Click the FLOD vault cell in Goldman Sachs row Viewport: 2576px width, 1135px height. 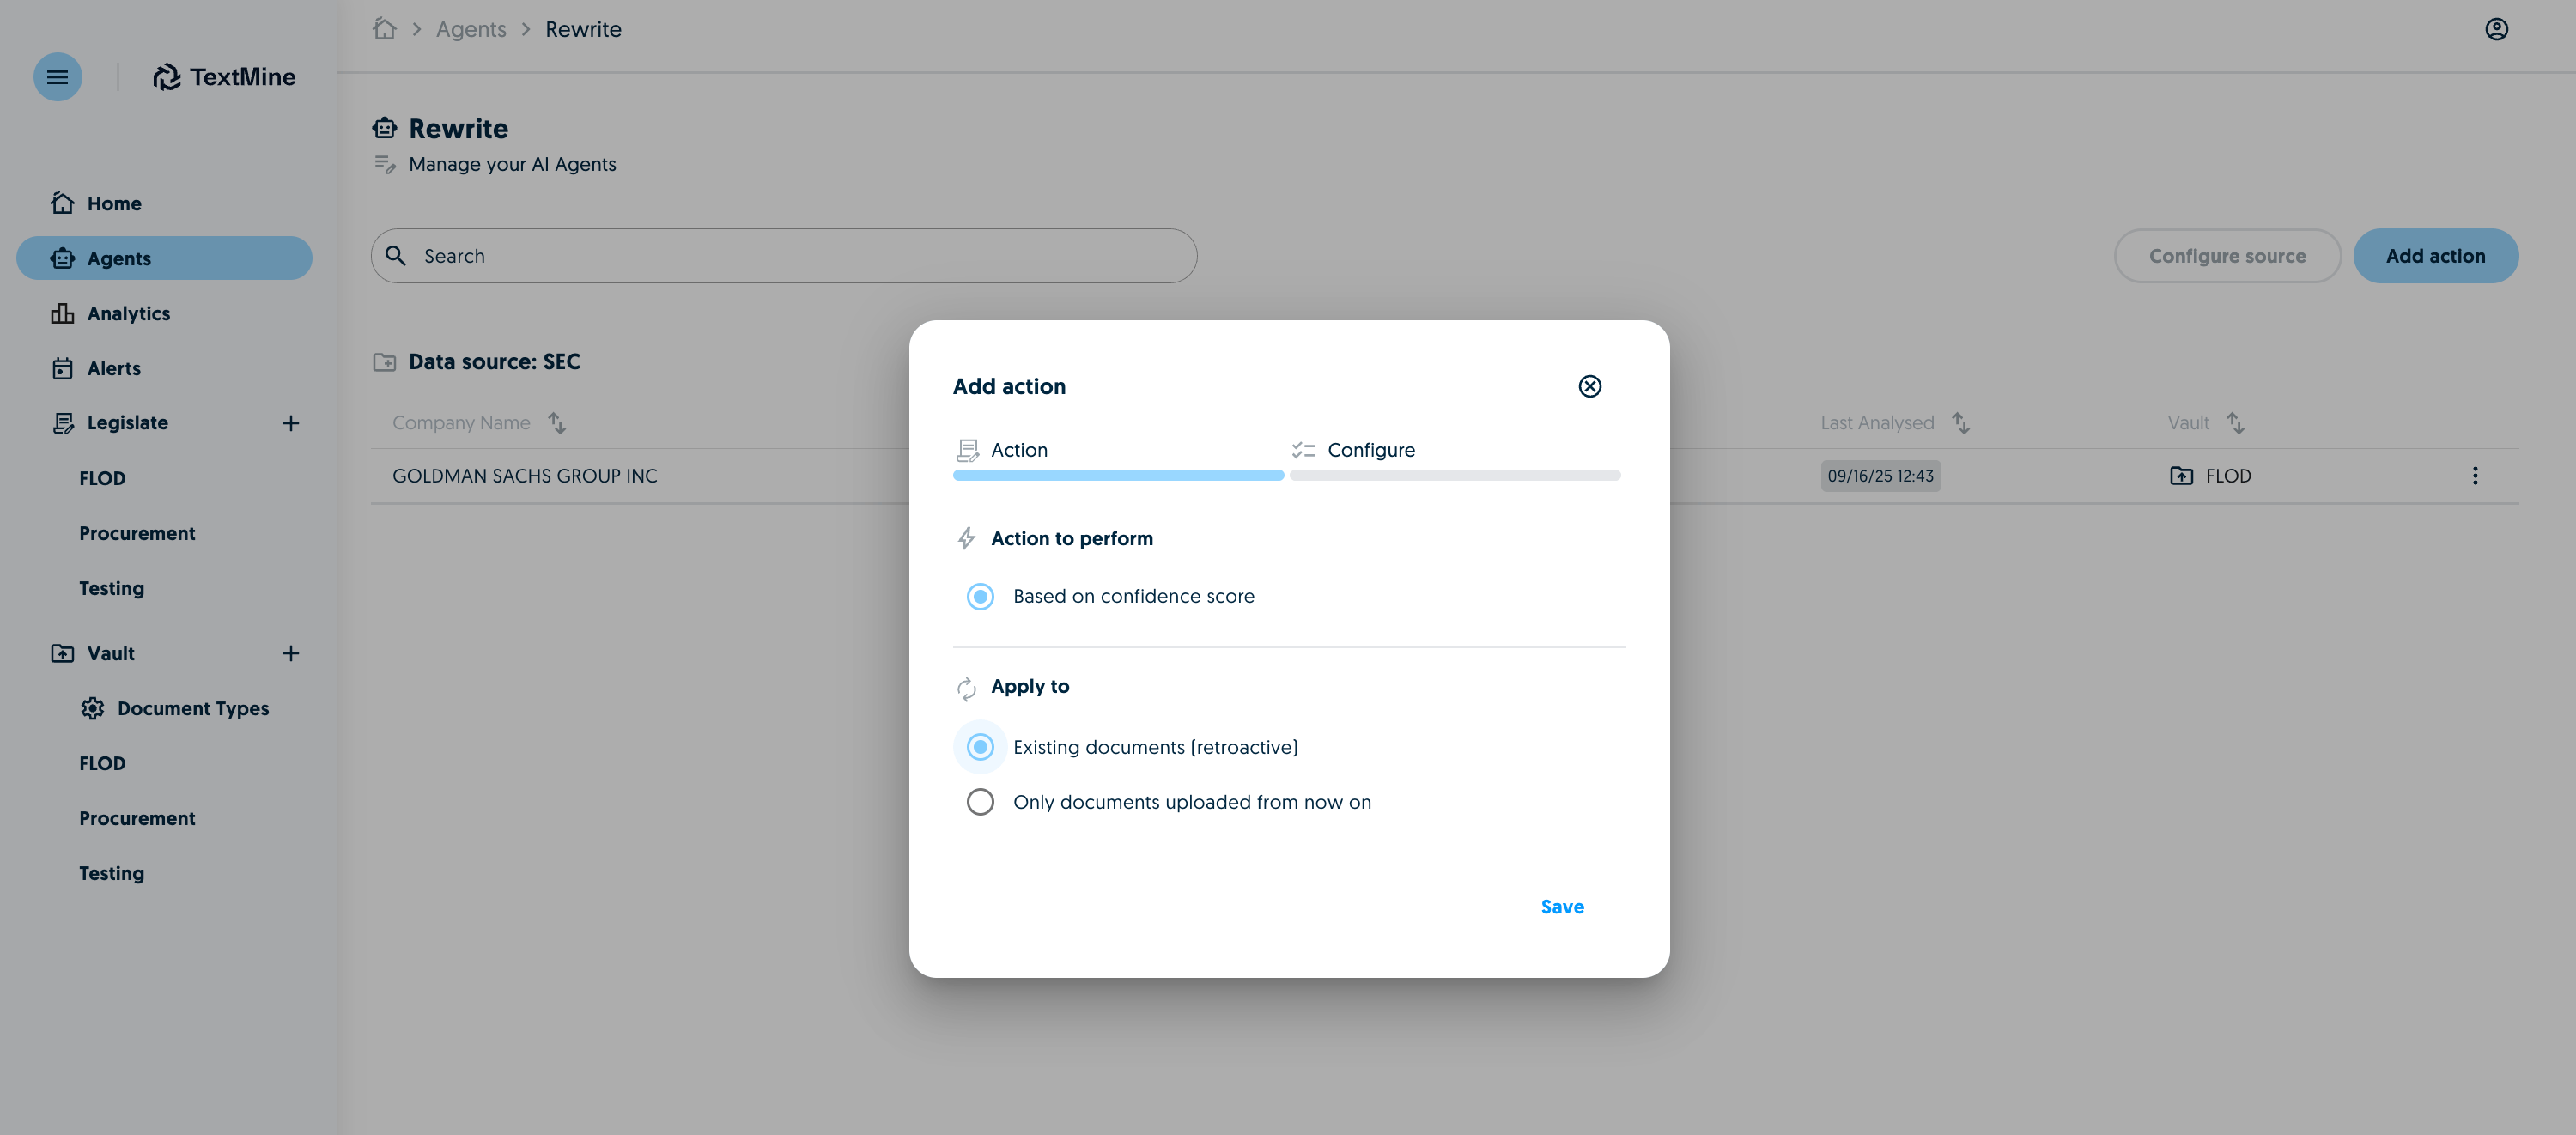click(x=2211, y=476)
